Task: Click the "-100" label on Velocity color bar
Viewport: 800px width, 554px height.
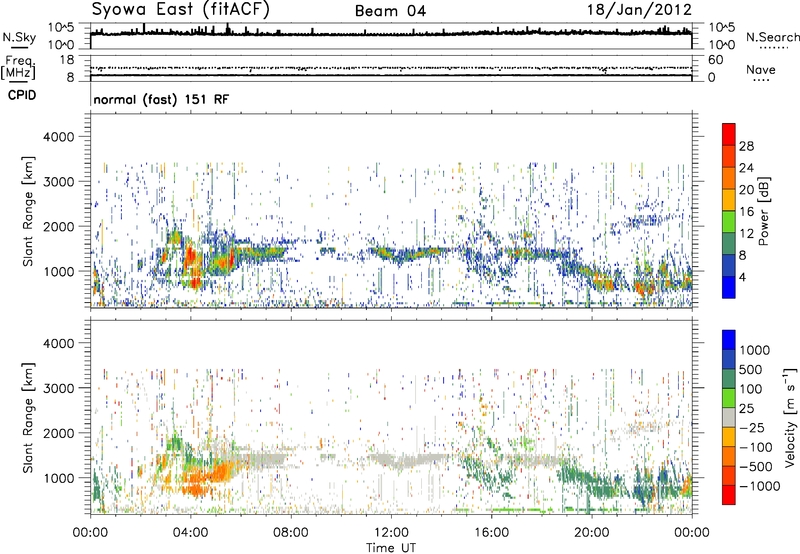Action: (x=756, y=447)
